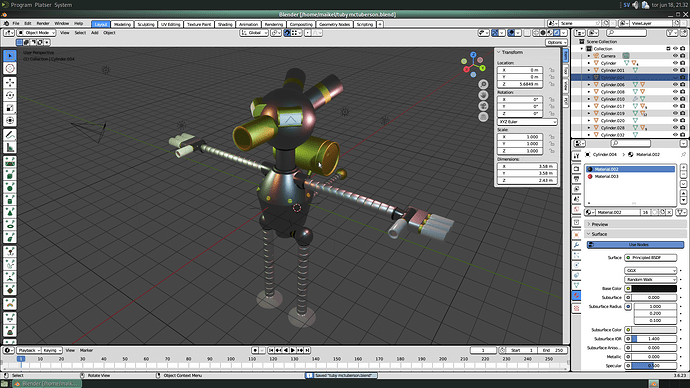Click the Principled BSDF surface button
The image size is (690, 388).
[650, 258]
